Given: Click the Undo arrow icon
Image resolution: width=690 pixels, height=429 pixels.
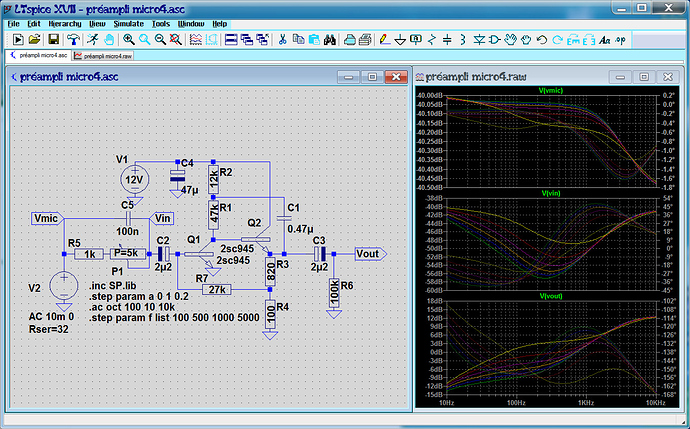Looking at the screenshot, I should click(x=542, y=40).
